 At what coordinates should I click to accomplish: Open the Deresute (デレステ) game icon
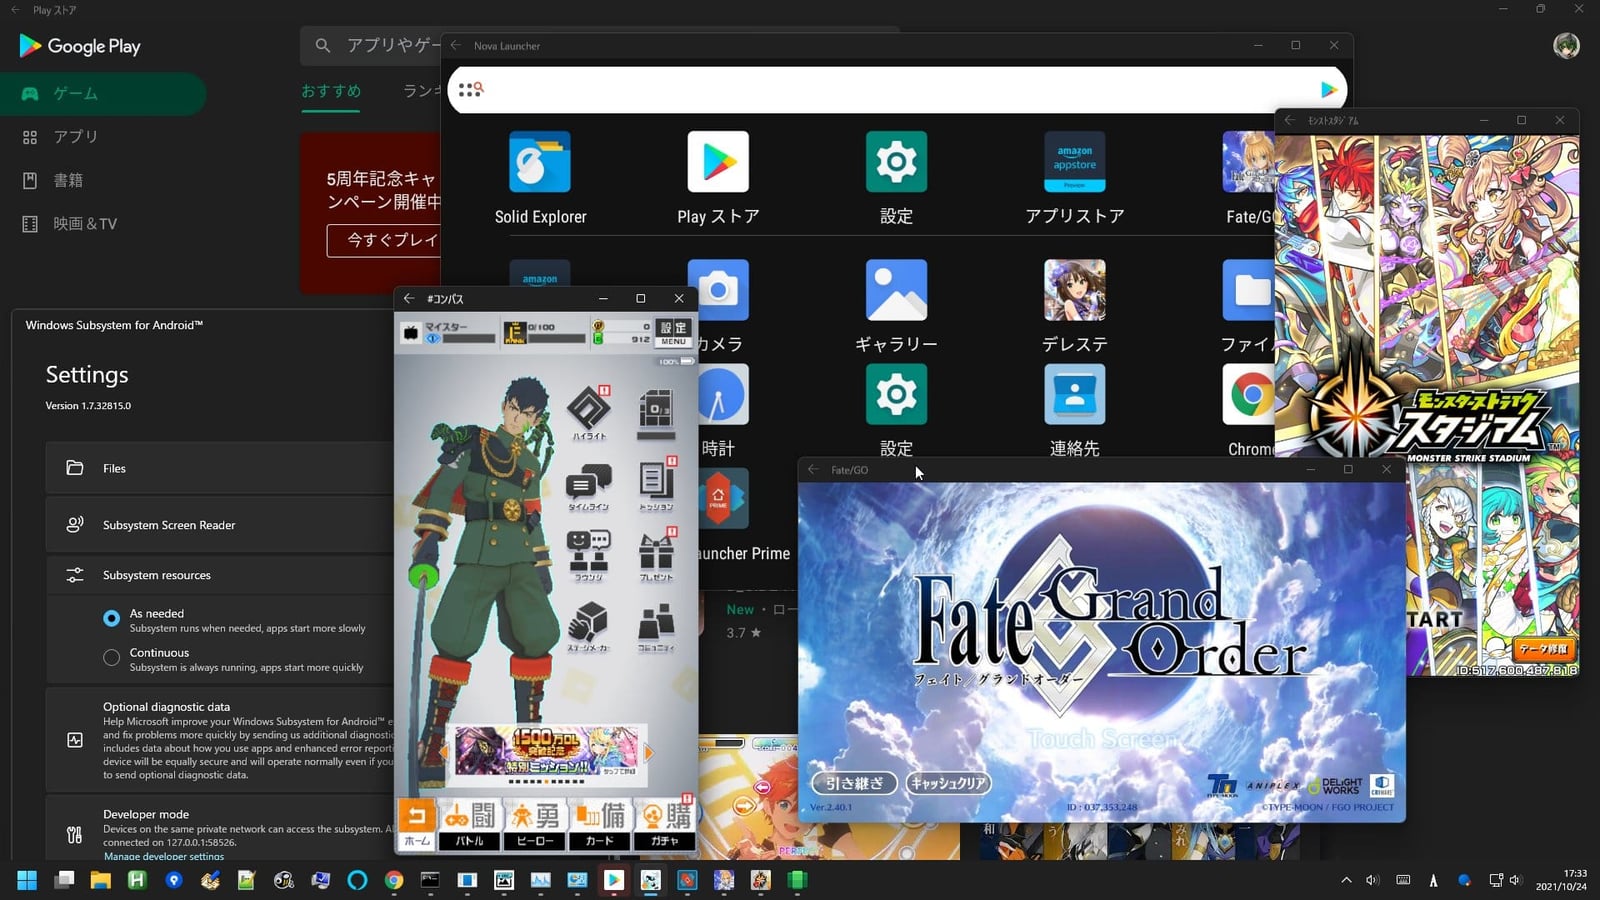1074,291
